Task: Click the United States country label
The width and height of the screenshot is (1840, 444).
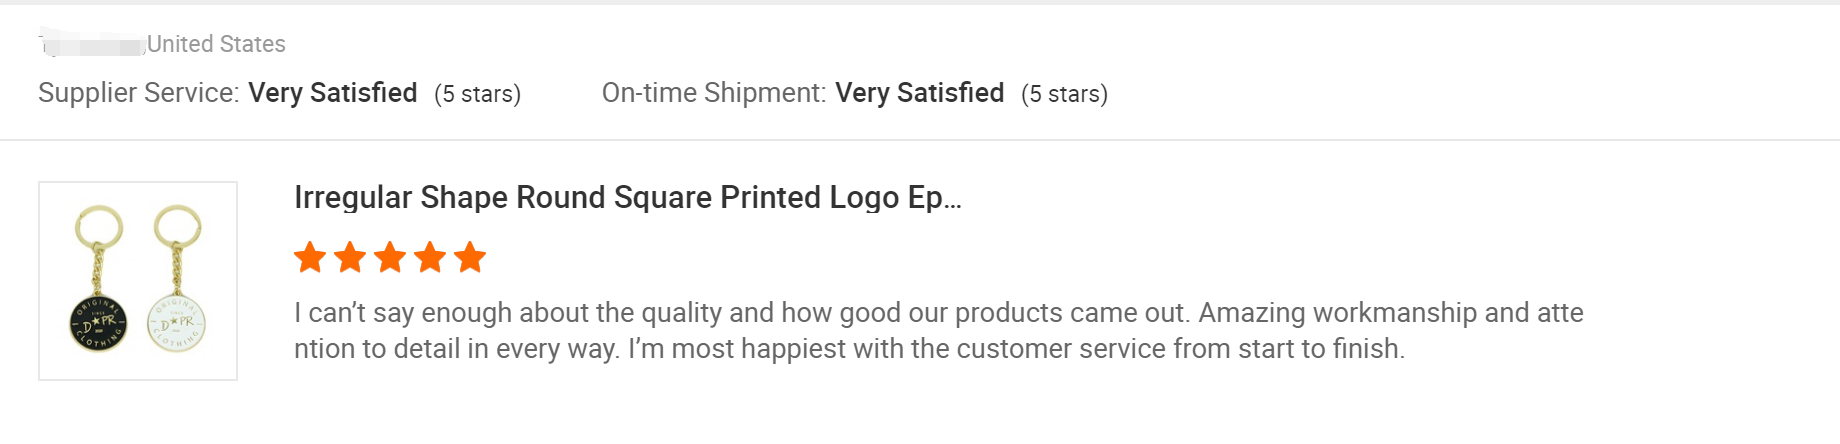Action: [216, 44]
